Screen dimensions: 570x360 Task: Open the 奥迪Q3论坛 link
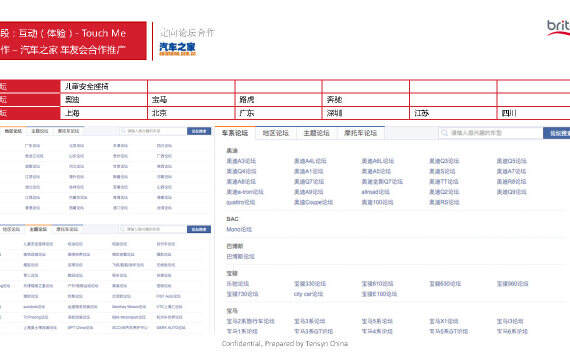pos(444,161)
